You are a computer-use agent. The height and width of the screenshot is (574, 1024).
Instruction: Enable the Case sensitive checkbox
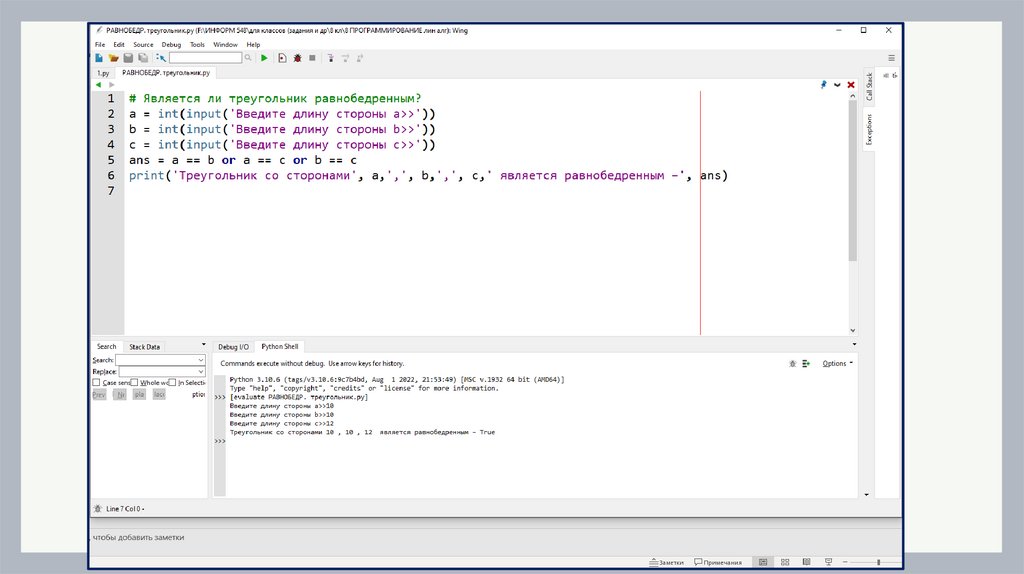pos(96,382)
